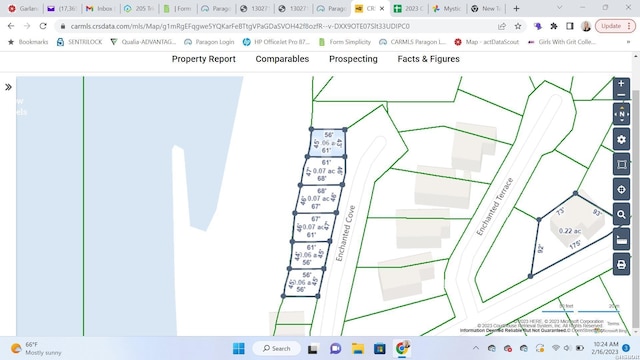Viewport: 640px width, 360px height.
Task: Switch to the Mystic browser tab
Action: point(447,9)
